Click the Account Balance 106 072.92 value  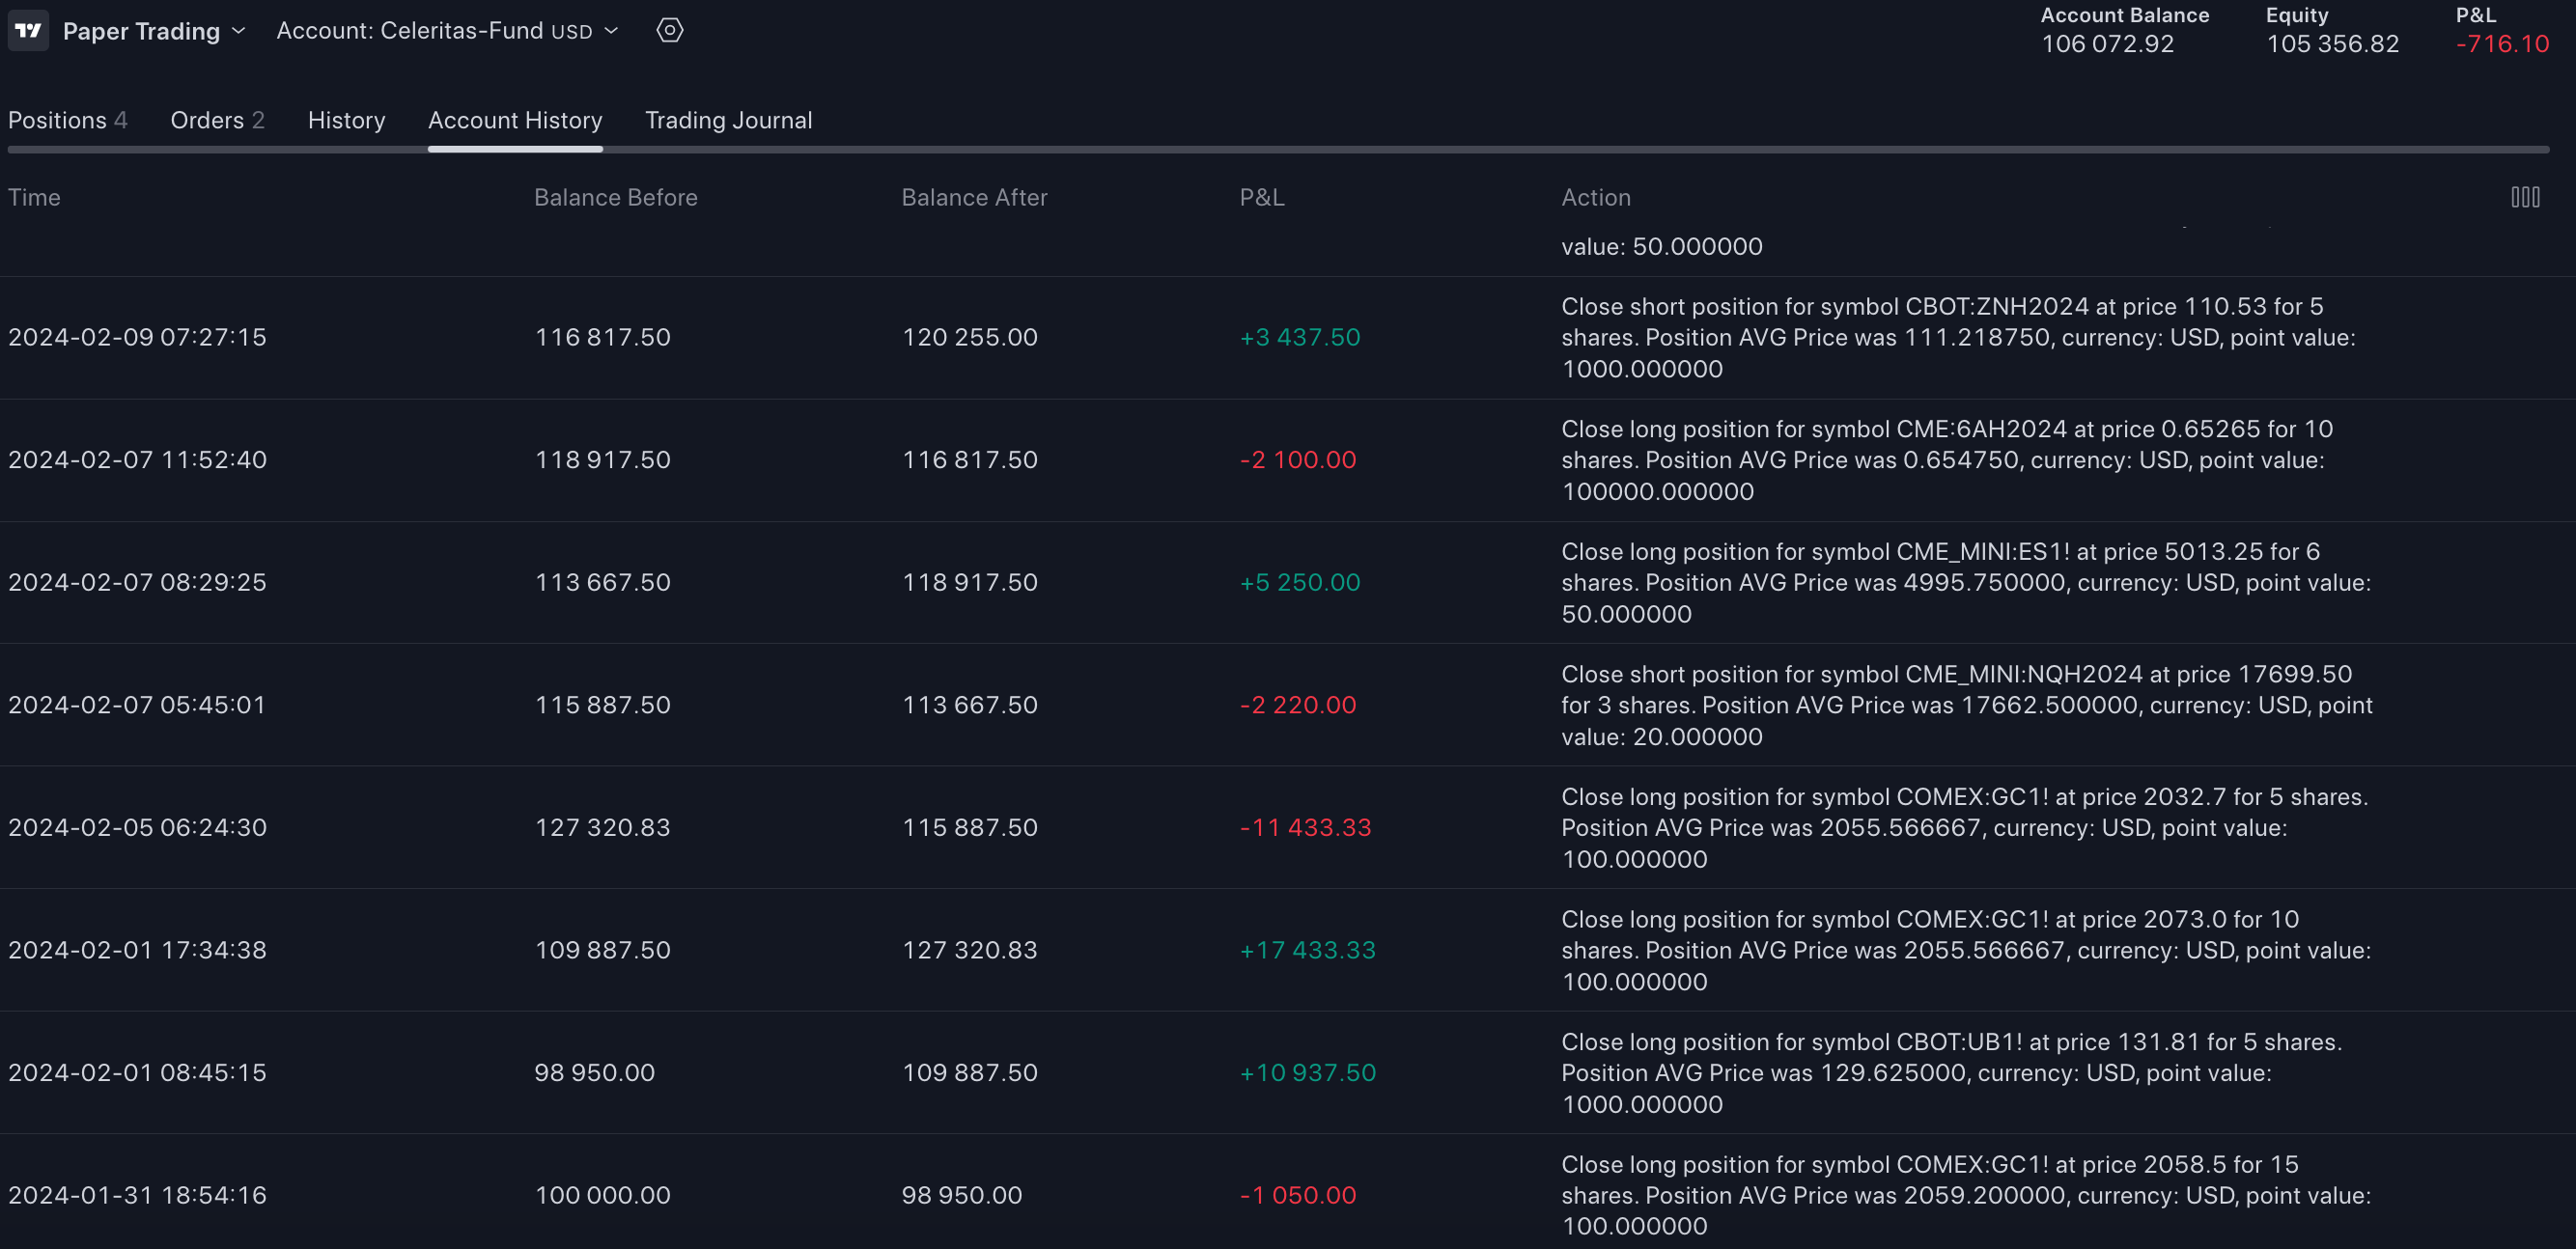[x=2107, y=44]
